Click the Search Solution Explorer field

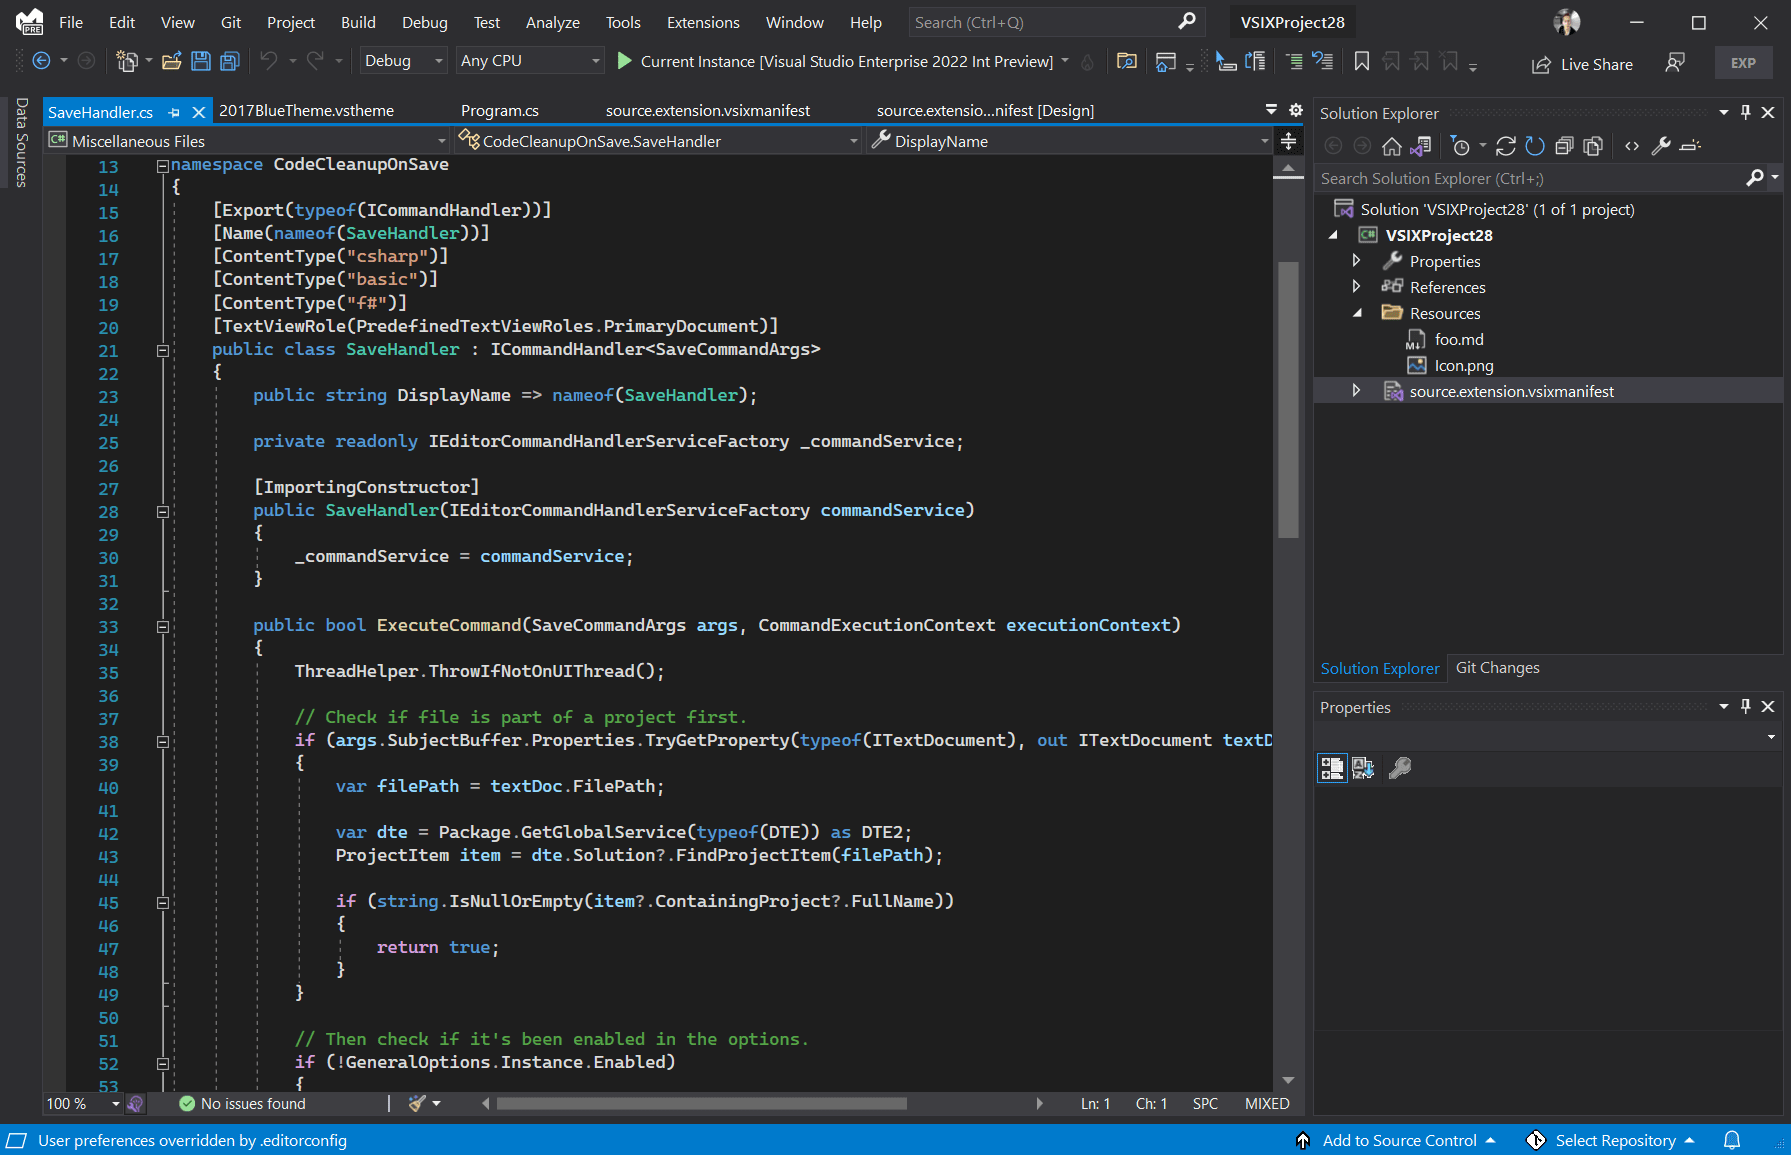(x=1532, y=178)
